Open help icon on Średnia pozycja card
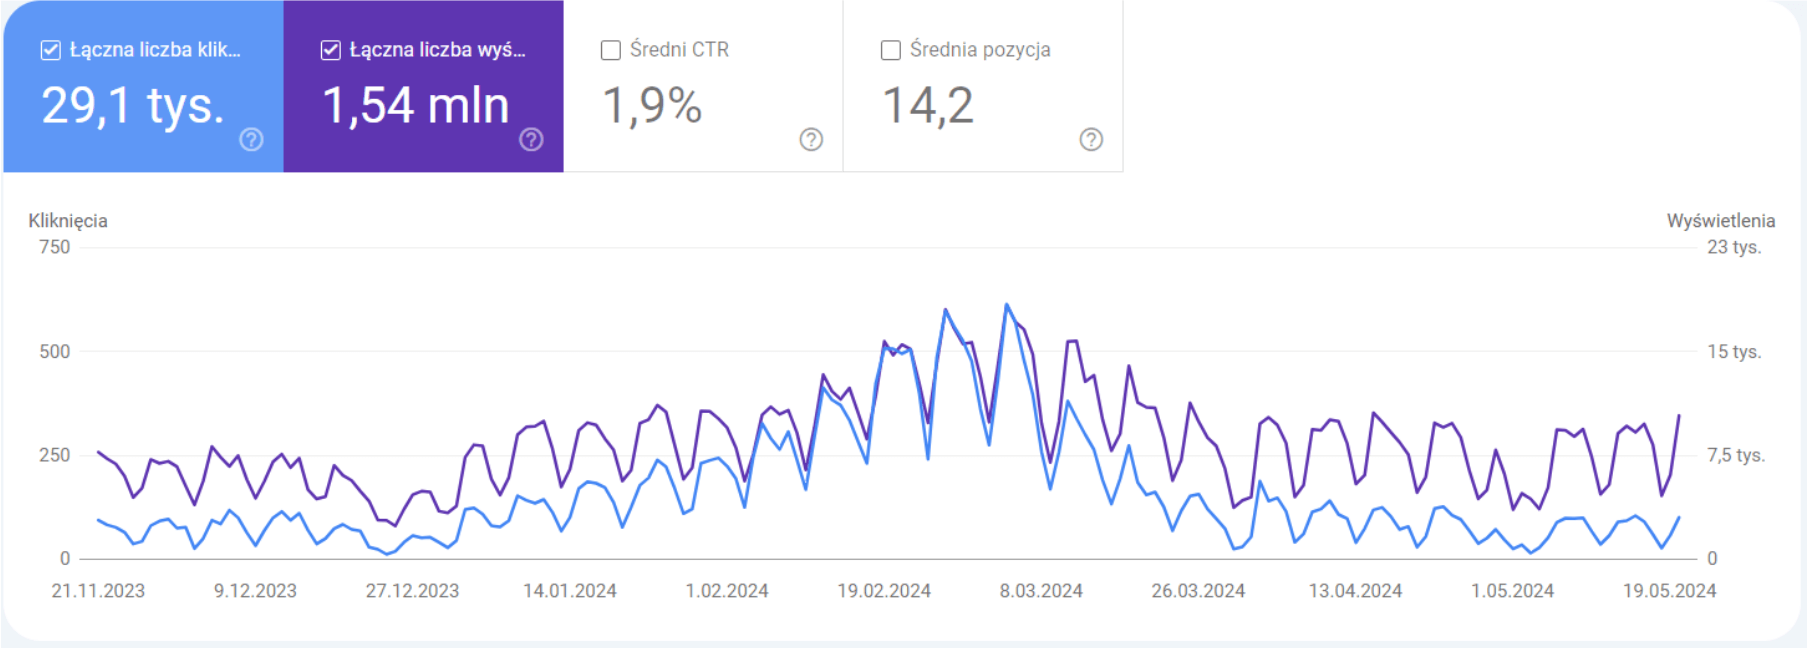The image size is (1808, 650). click(1092, 140)
